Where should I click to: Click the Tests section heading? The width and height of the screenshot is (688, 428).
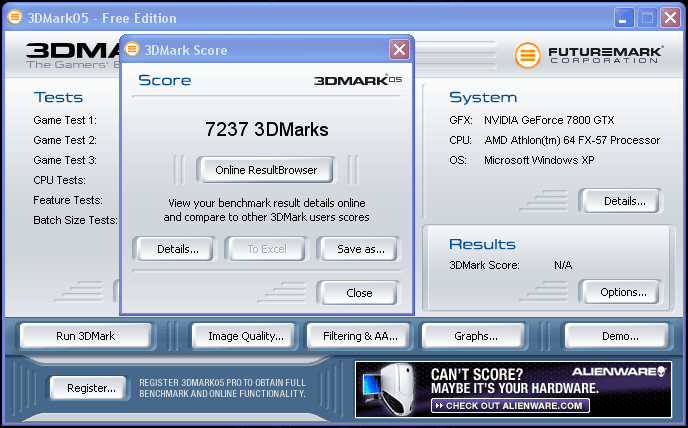[58, 97]
